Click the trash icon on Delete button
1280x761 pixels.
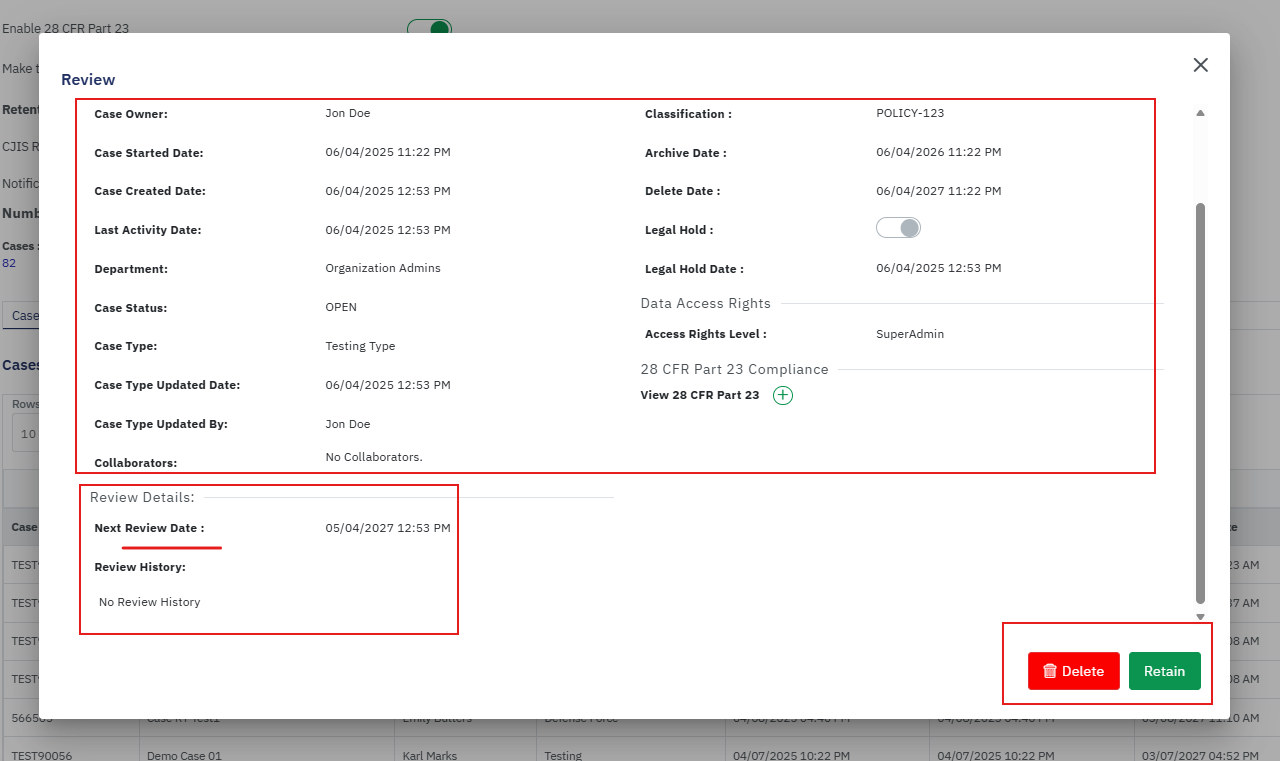coord(1049,671)
